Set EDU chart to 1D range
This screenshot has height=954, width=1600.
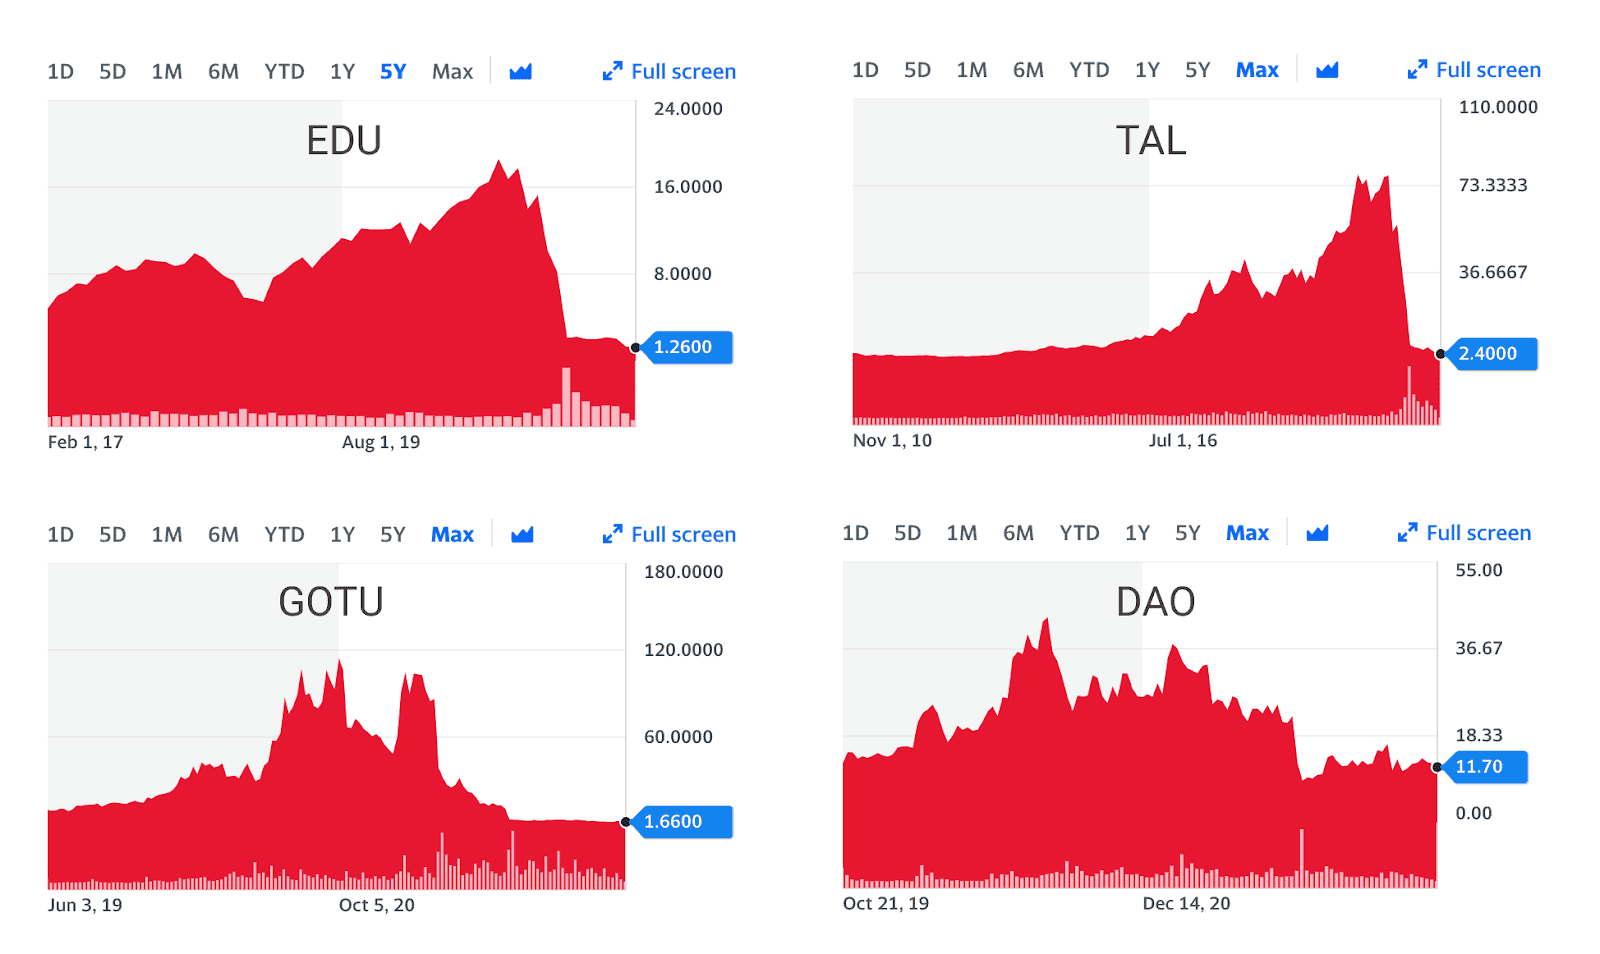pyautogui.click(x=60, y=72)
